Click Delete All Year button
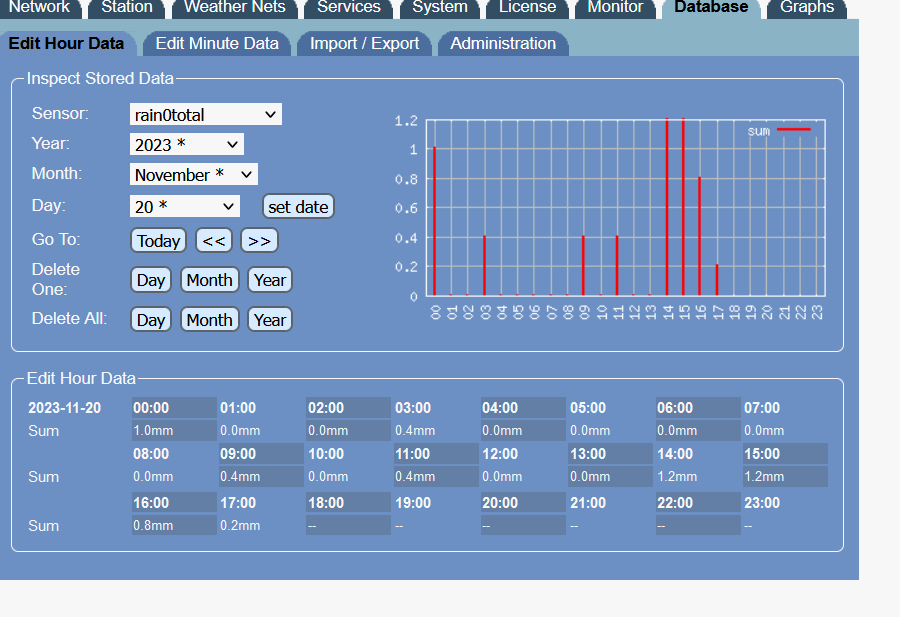Viewport: 900px width, 617px height. [270, 320]
